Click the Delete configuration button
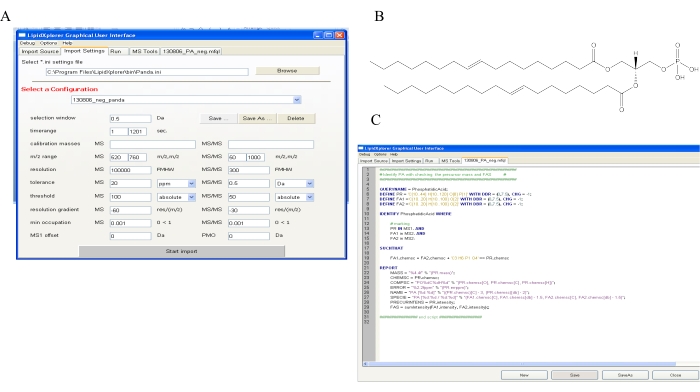Screen dimensions: 700x392 296,118
